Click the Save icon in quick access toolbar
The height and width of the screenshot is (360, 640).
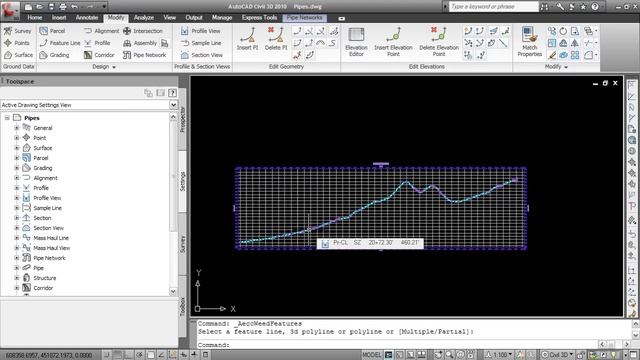pos(51,7)
